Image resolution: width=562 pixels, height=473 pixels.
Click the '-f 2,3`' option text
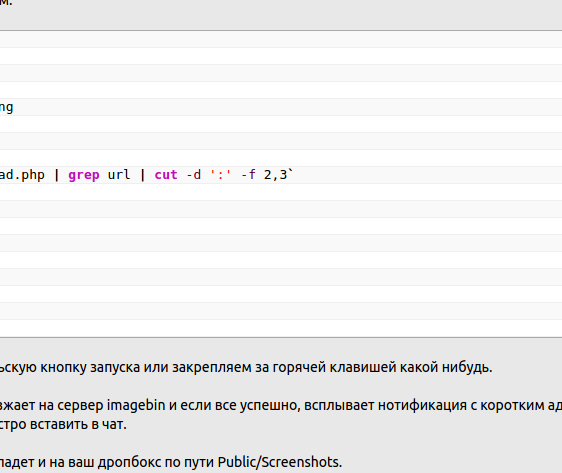[267, 175]
